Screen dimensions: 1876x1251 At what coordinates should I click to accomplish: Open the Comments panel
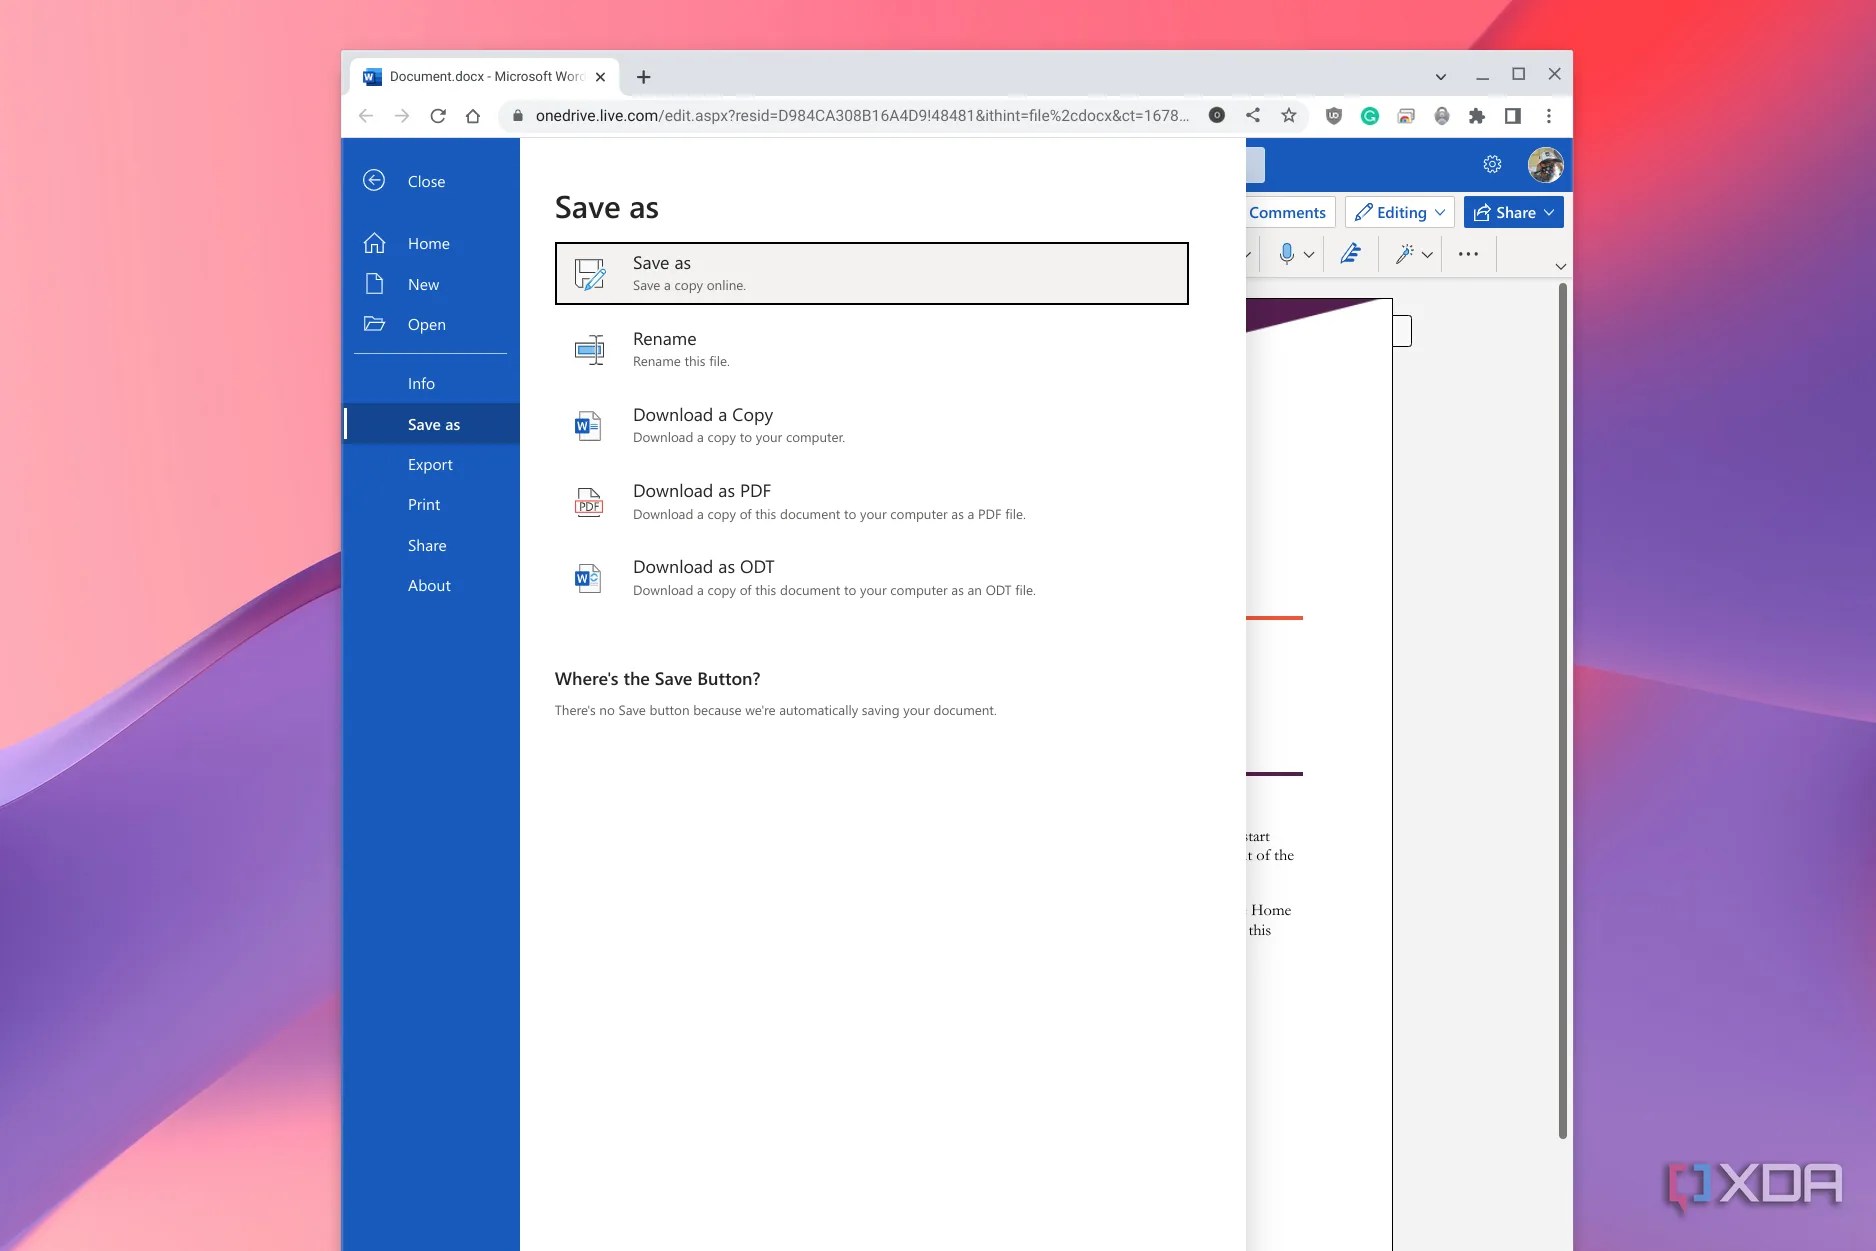pyautogui.click(x=1286, y=211)
